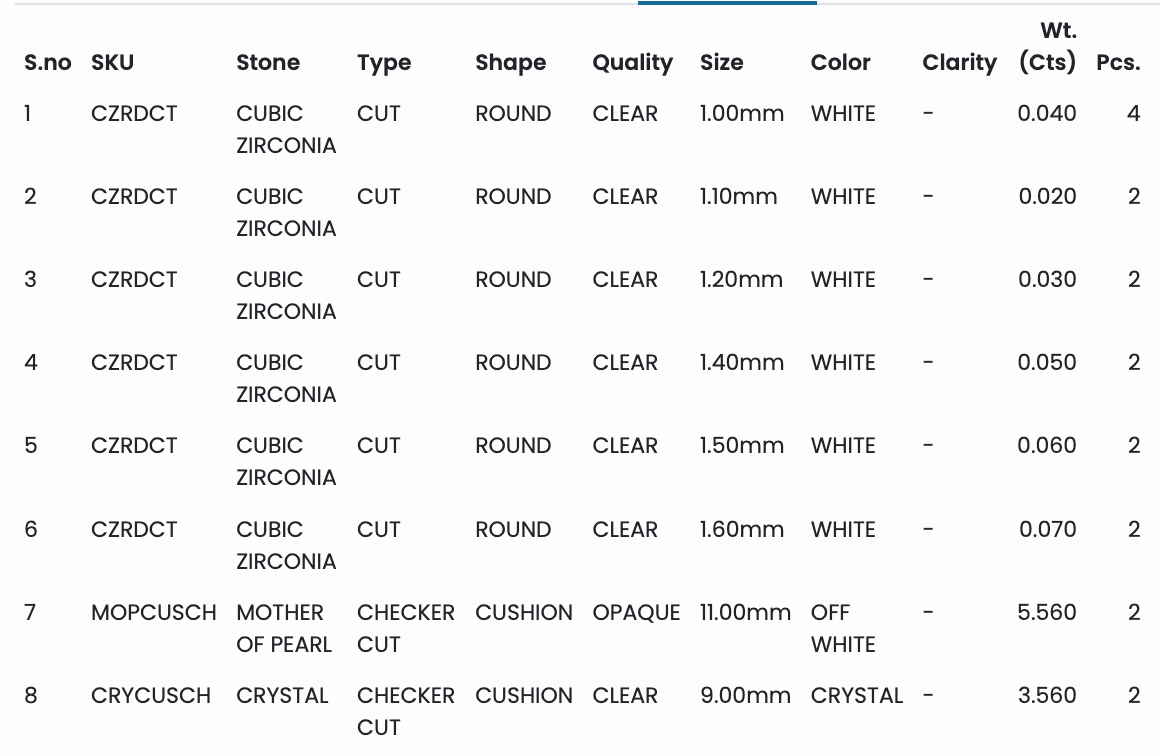
Task: Select the 11.00mm size cell
Action: click(745, 612)
